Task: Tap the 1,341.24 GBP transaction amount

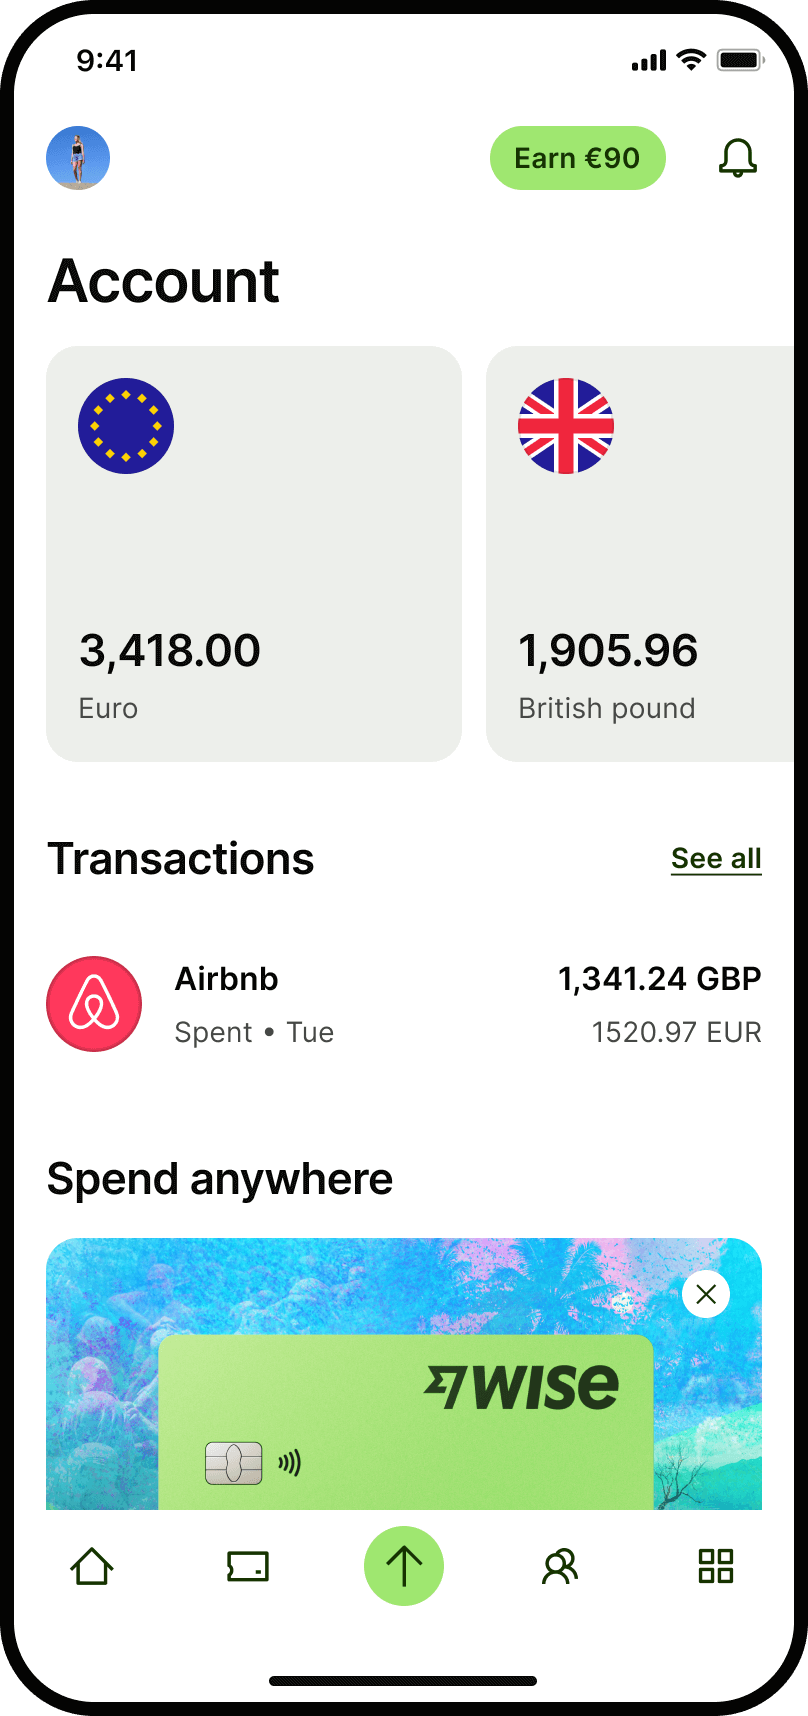Action: point(660,979)
